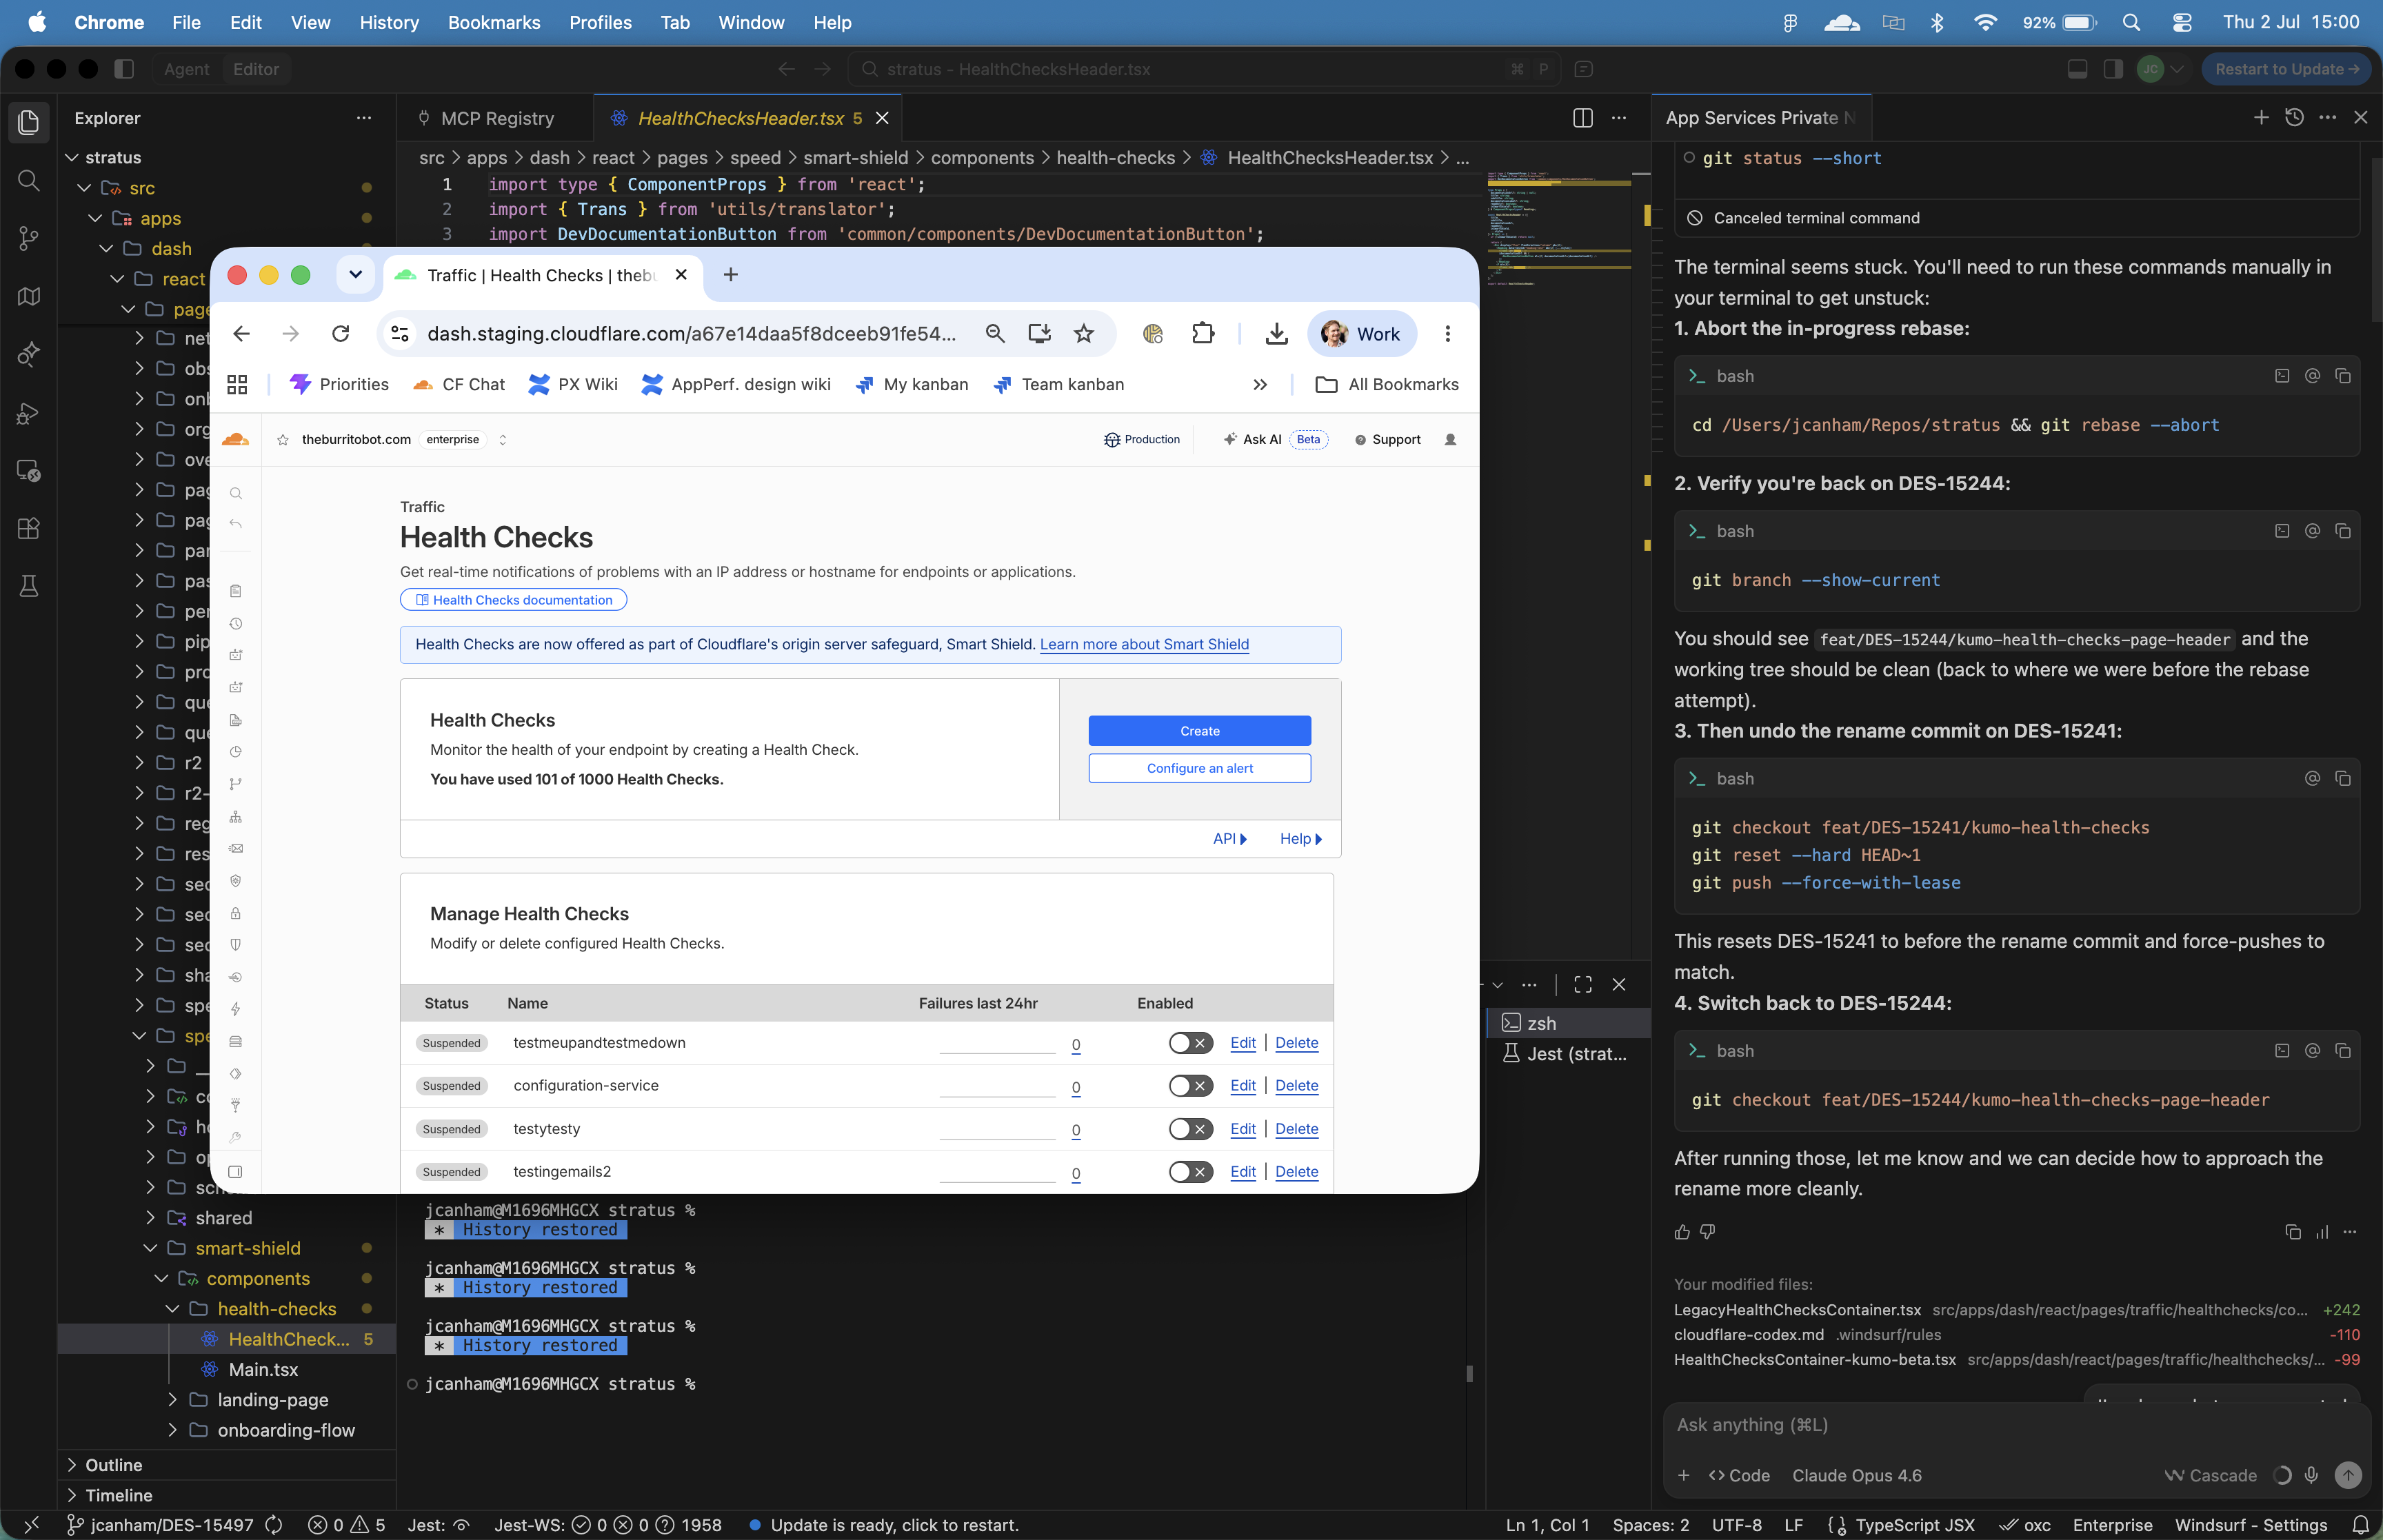Screen dimensions: 2383x1540
Task: Switch to the MCP Registry tab
Action: 497,118
